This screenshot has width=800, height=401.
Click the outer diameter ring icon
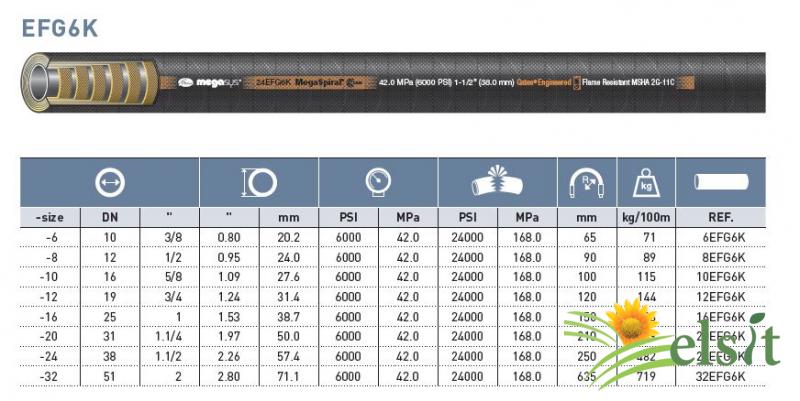click(259, 183)
